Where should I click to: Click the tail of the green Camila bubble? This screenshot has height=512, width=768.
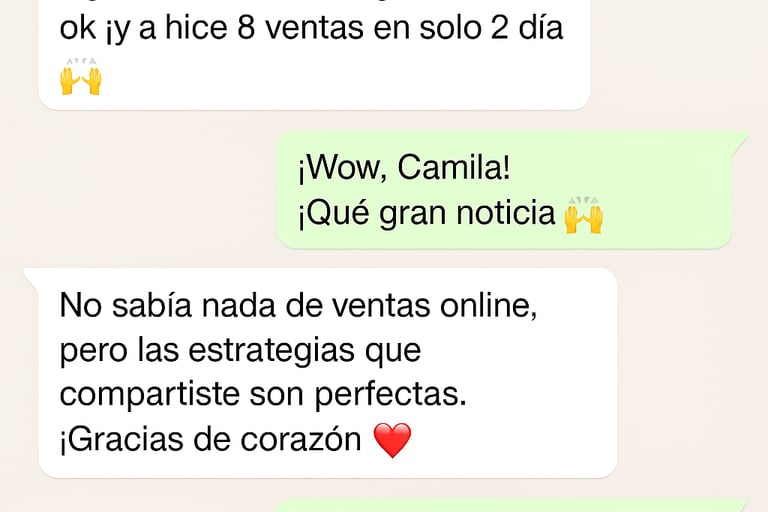[x=740, y=142]
